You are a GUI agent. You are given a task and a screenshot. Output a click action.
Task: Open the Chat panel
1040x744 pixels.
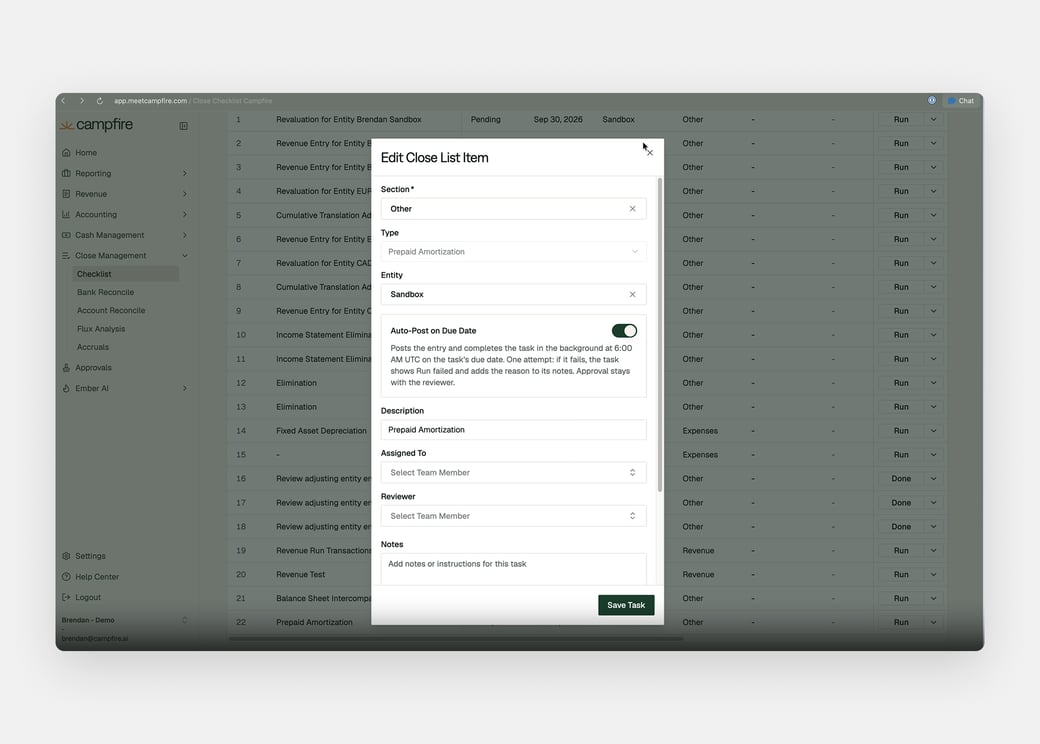point(961,101)
